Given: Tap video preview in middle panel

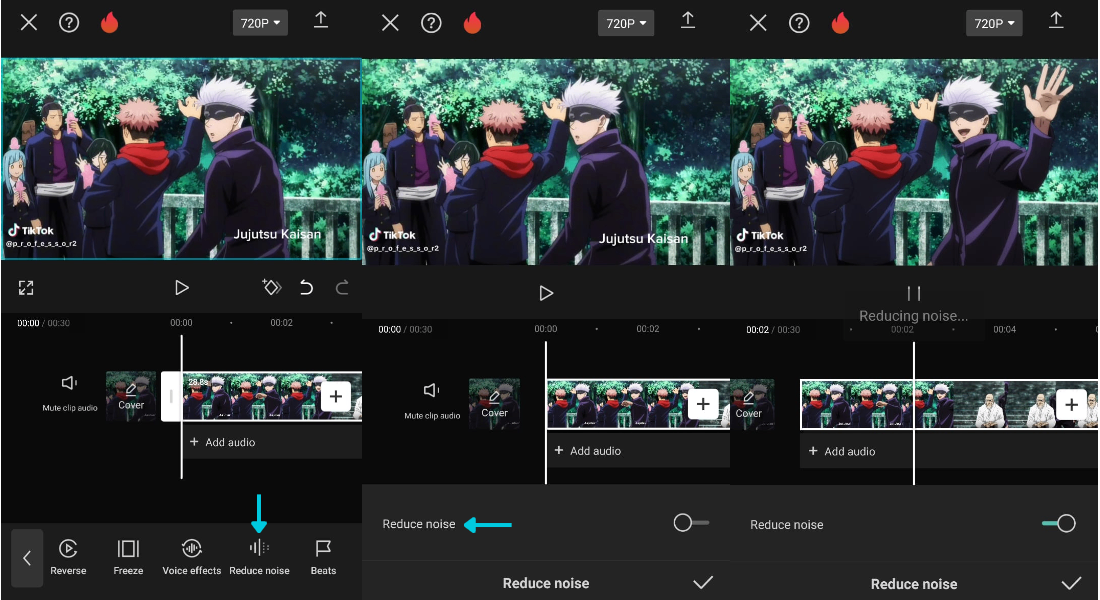Looking at the screenshot, I should tap(546, 162).
